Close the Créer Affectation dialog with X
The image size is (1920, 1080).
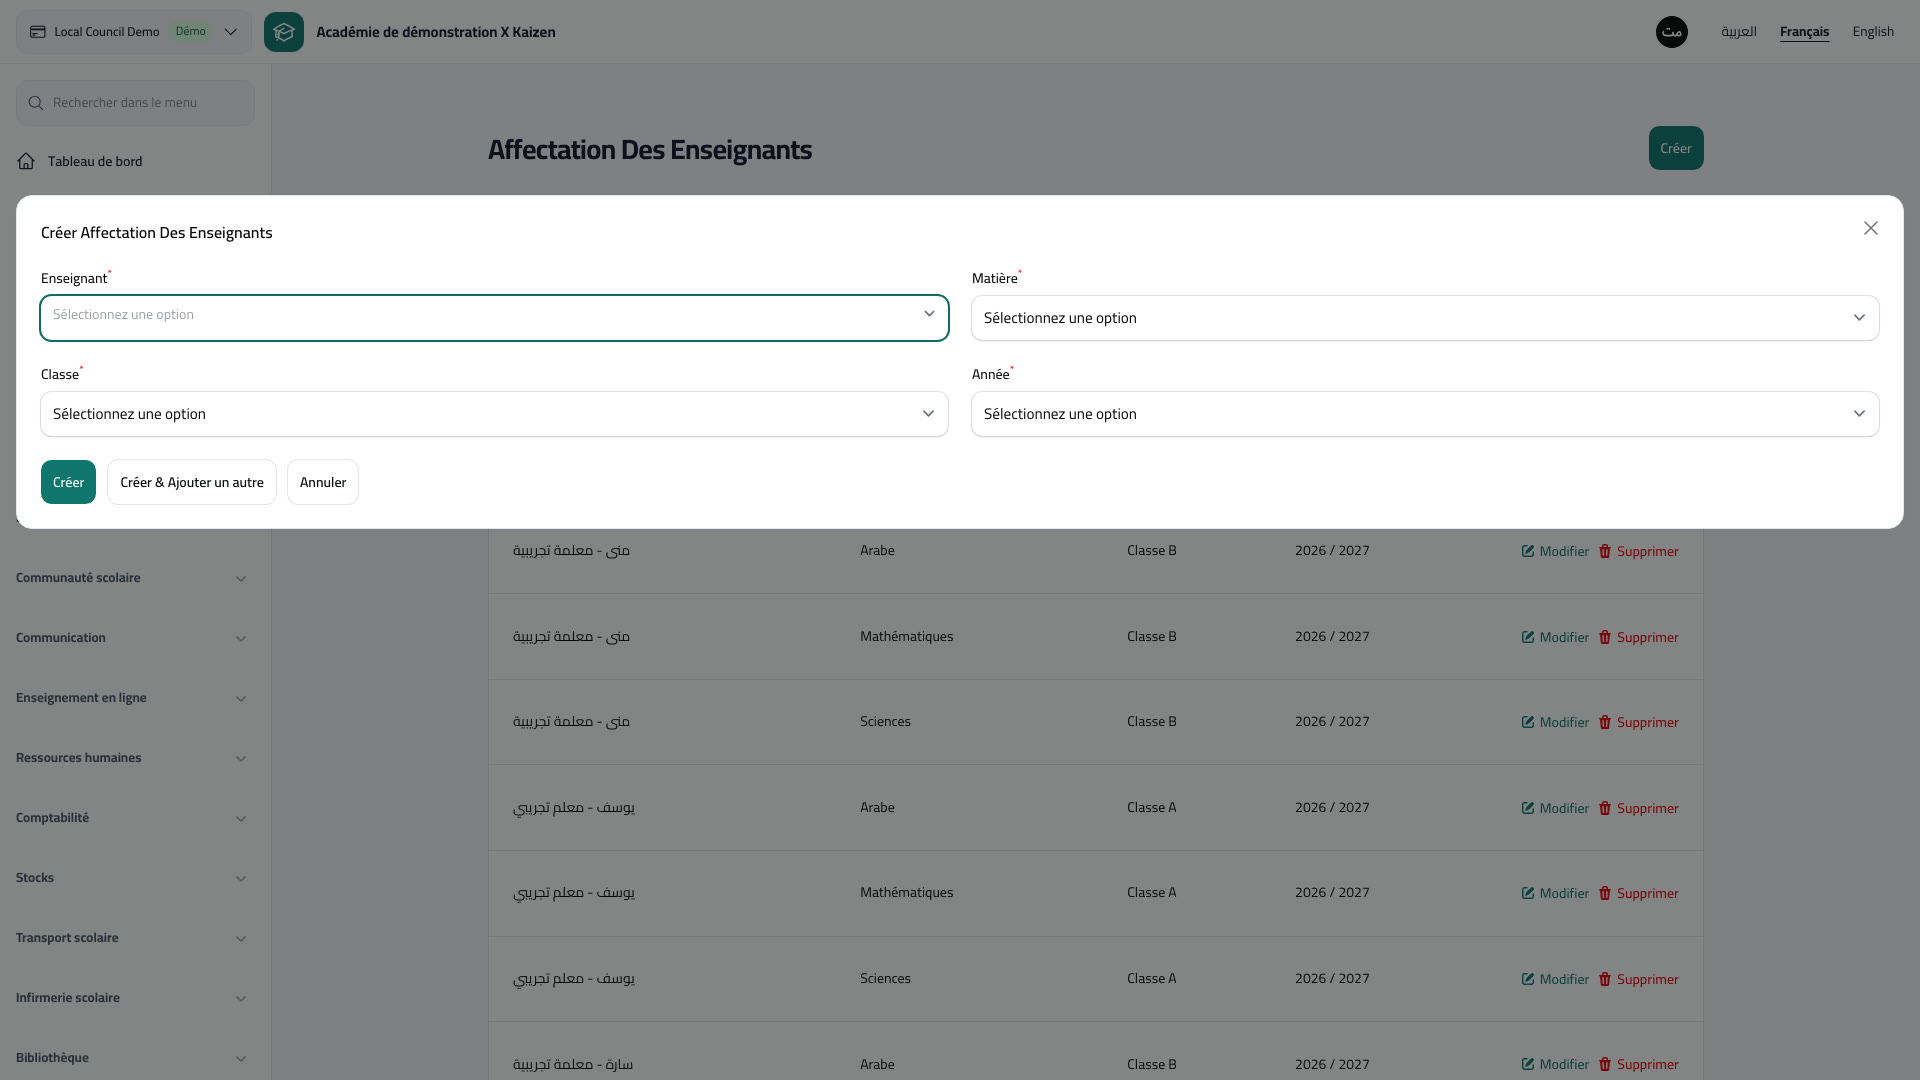pyautogui.click(x=1870, y=228)
